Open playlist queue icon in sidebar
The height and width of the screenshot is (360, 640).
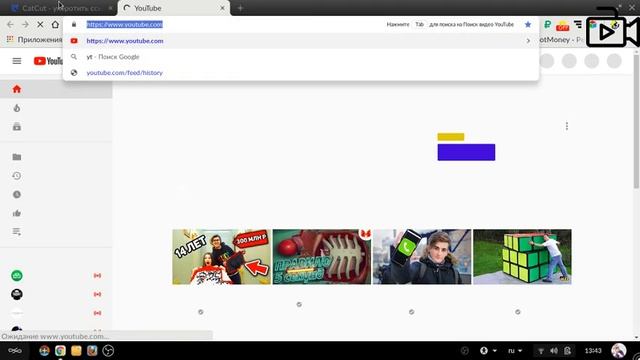[17, 232]
